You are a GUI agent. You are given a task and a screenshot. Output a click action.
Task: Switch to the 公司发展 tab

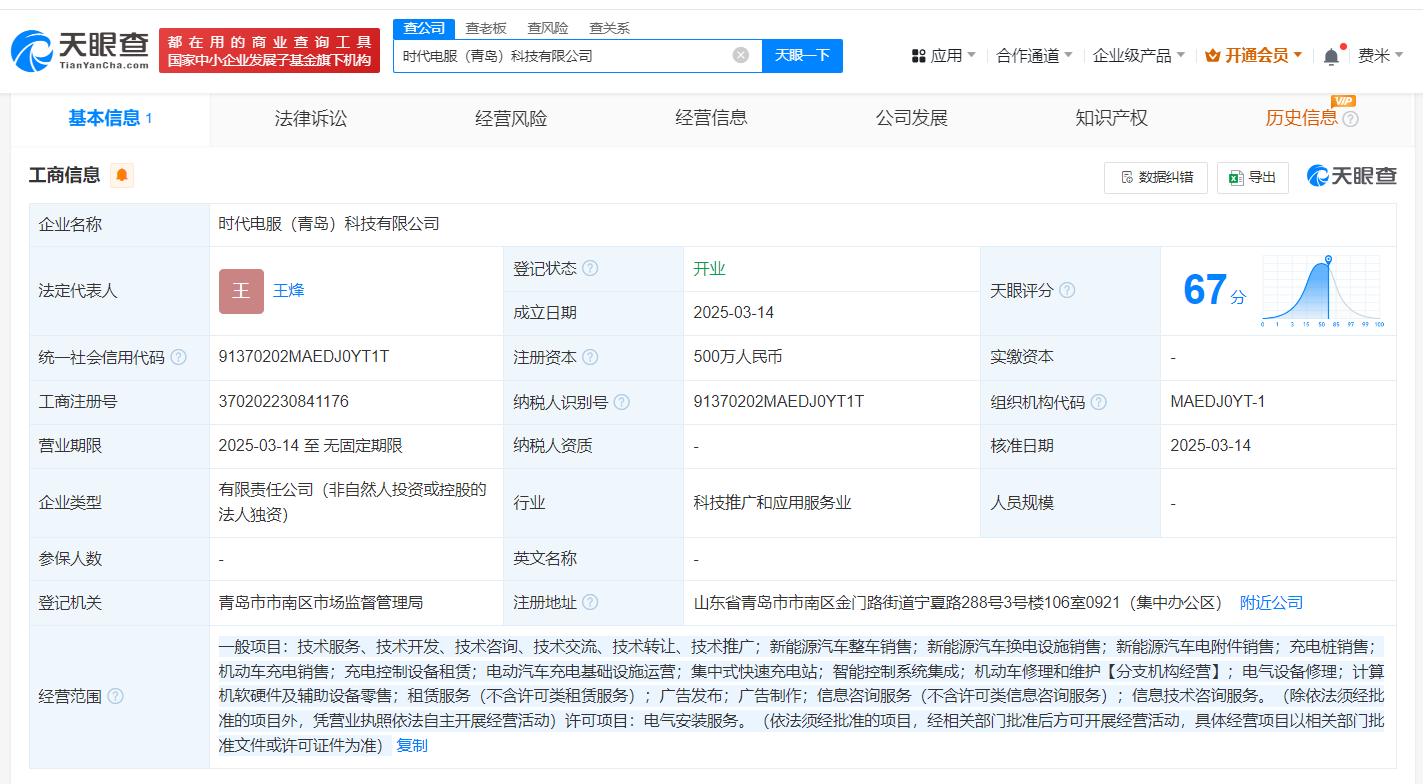pos(911,119)
